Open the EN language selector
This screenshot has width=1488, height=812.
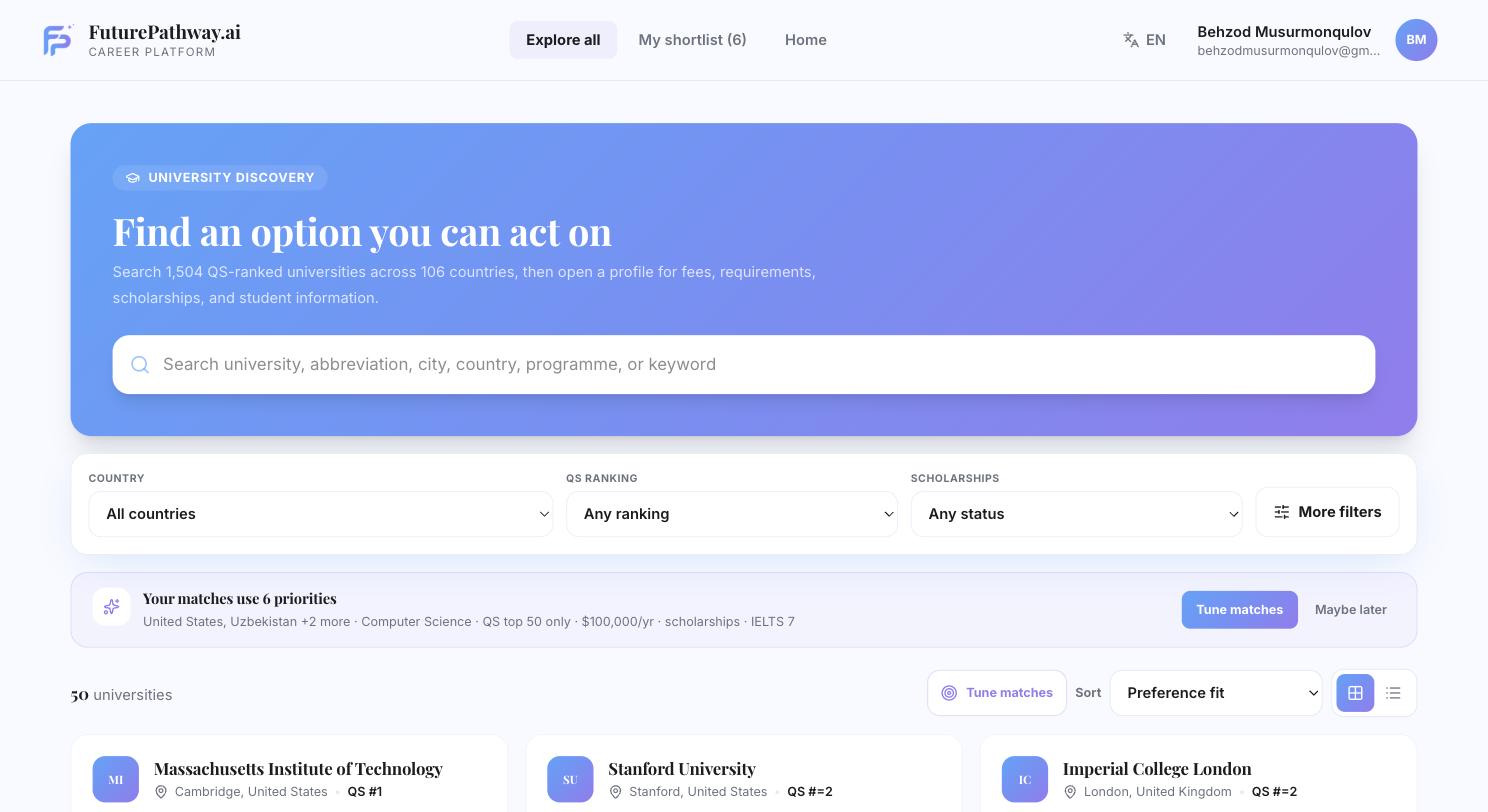click(x=1145, y=40)
